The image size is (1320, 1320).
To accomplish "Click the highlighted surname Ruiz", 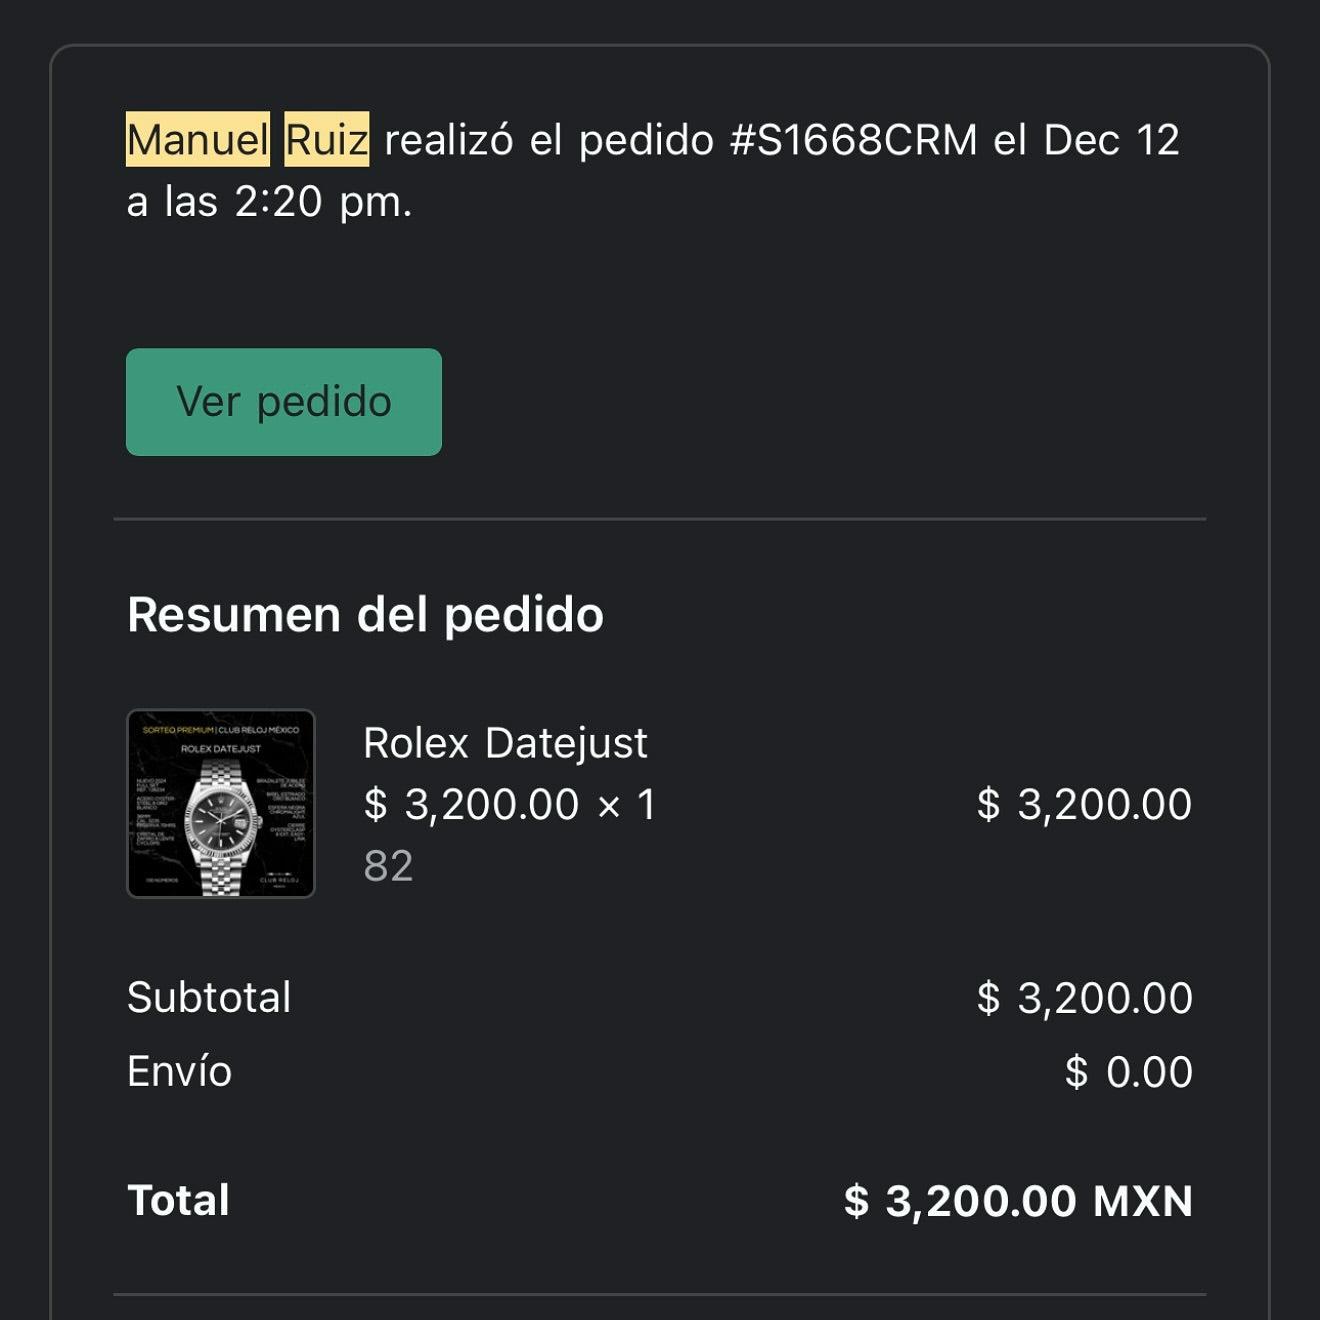I will [x=327, y=140].
